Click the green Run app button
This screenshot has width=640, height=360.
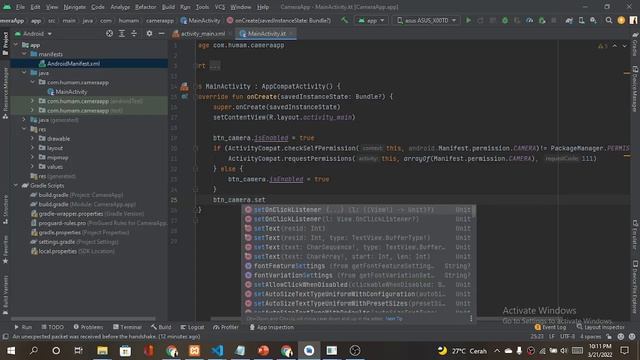pyautogui.click(x=469, y=20)
